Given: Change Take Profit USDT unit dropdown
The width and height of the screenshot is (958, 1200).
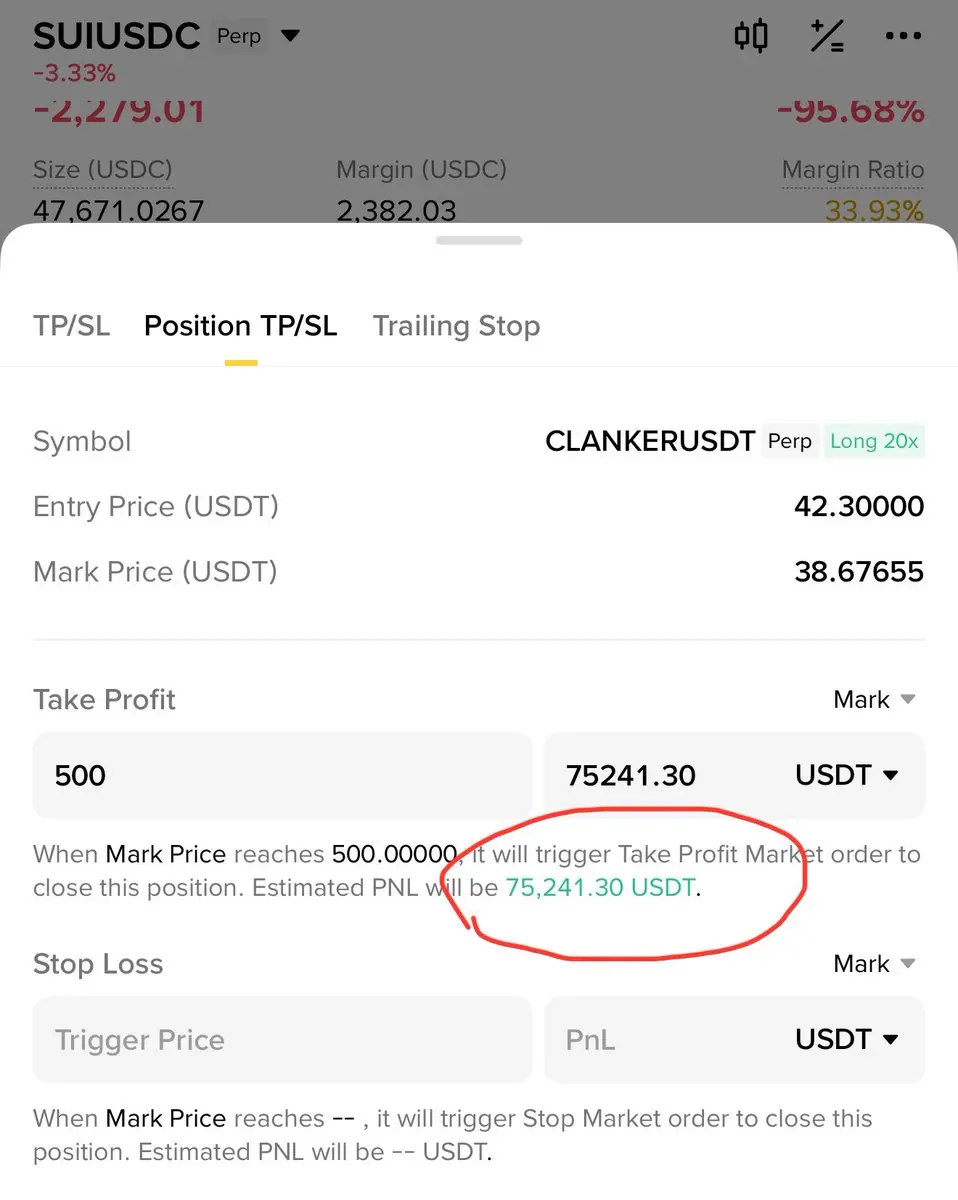Looking at the screenshot, I should click(847, 775).
